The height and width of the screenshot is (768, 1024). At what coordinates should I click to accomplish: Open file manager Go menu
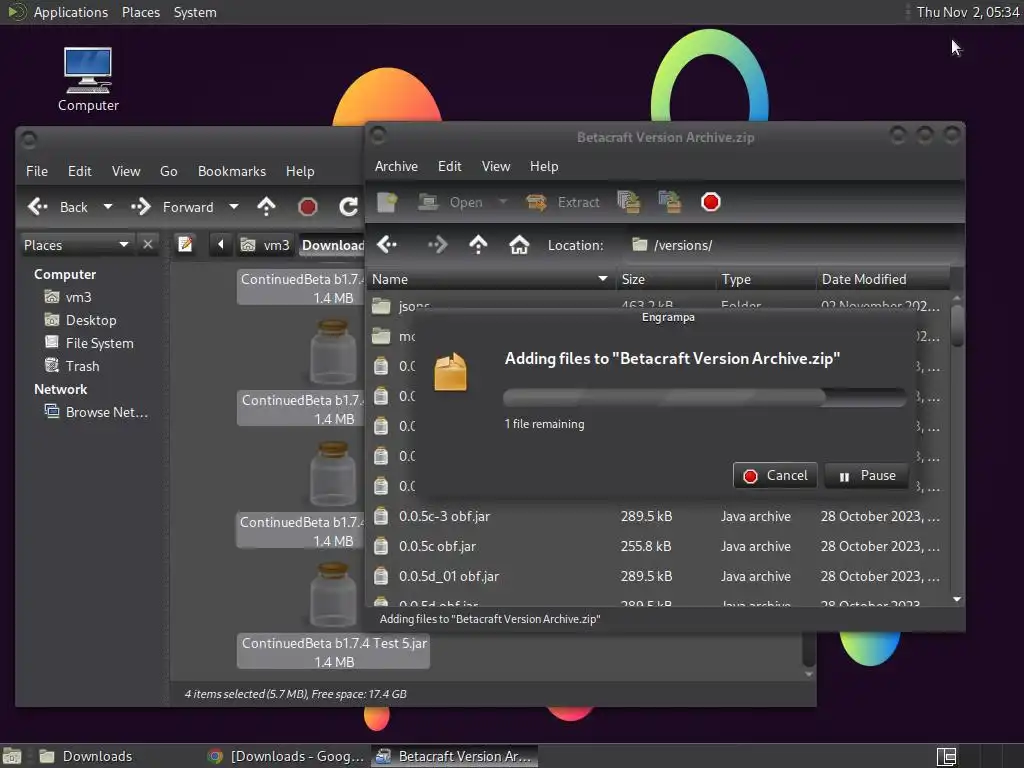click(x=168, y=171)
